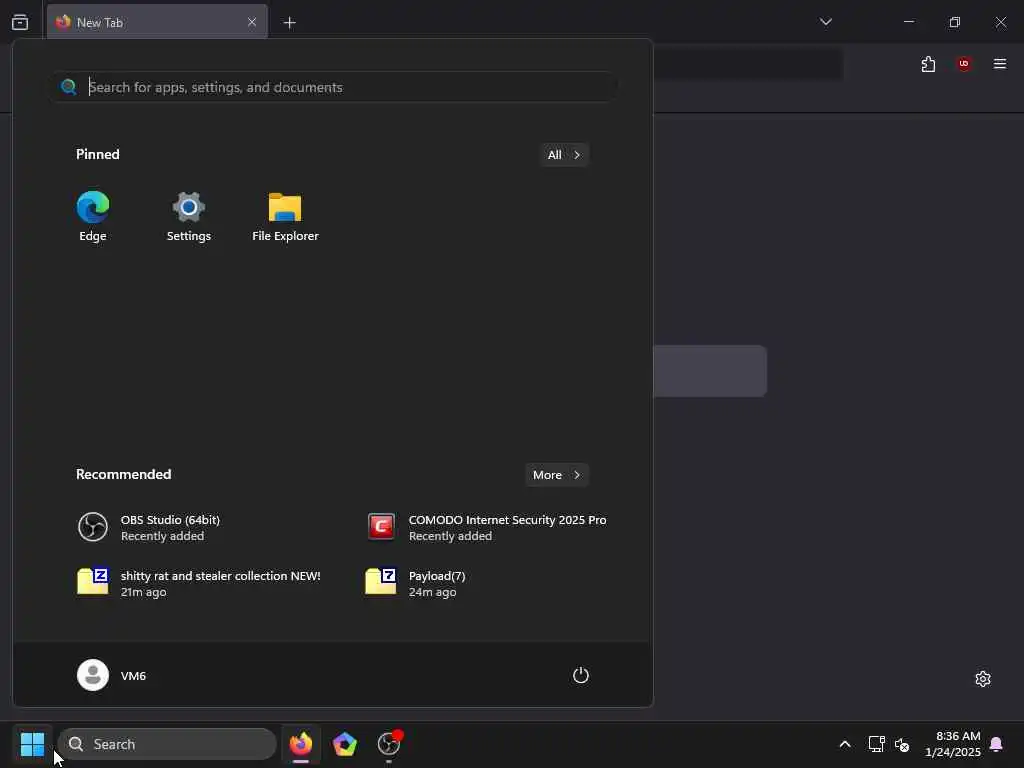Focus the Start menu search field
Image resolution: width=1024 pixels, height=768 pixels.
[334, 87]
